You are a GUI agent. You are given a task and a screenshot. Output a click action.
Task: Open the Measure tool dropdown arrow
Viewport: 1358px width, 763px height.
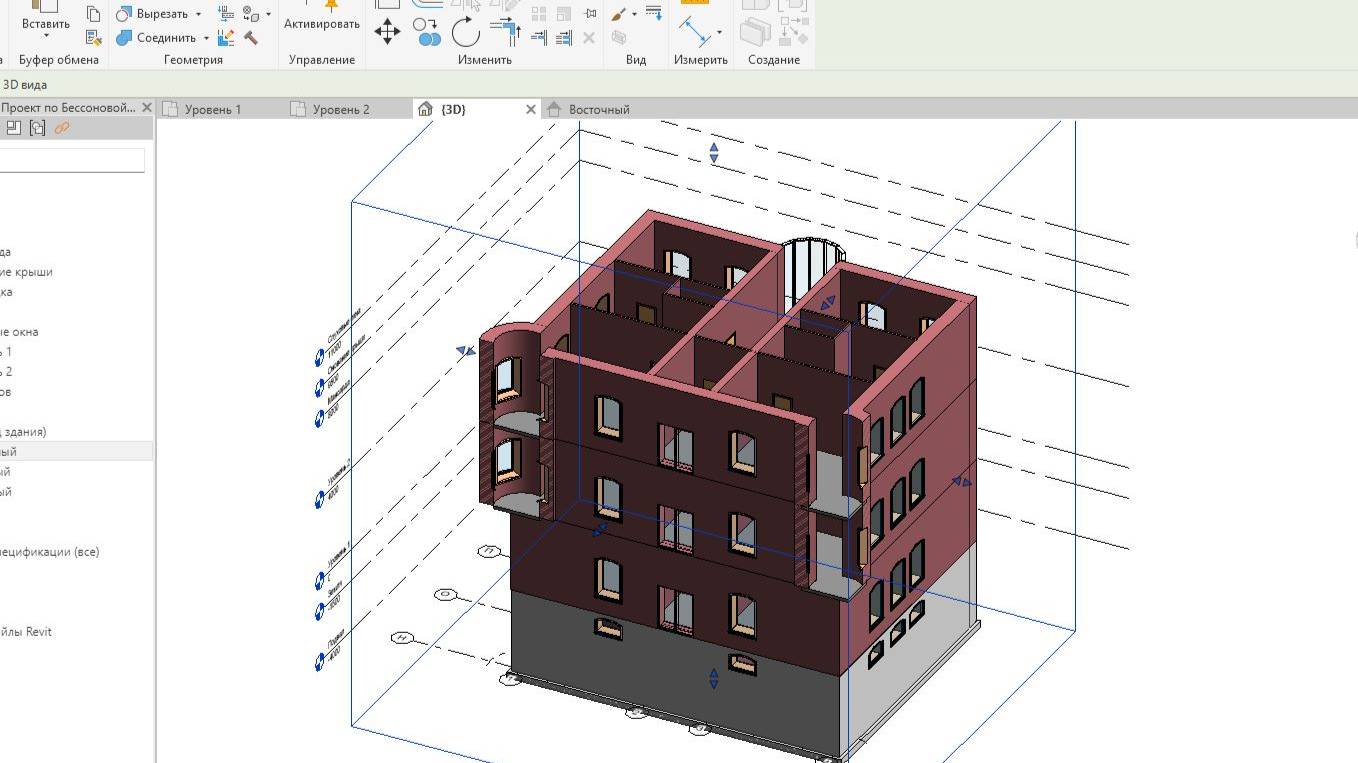click(x=719, y=33)
